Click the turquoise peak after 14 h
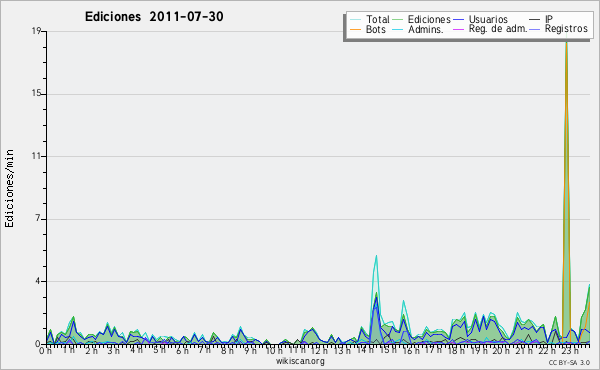Image resolution: width=600 pixels, height=370 pixels. pyautogui.click(x=376, y=256)
